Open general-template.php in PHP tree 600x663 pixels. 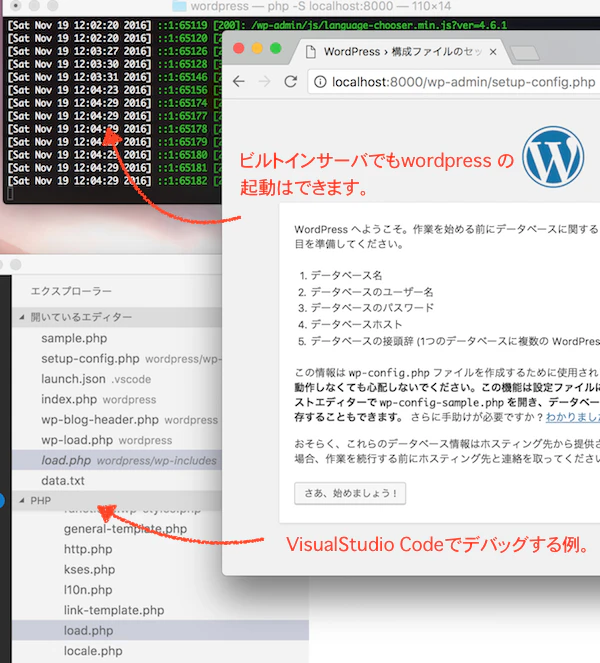click(125, 529)
